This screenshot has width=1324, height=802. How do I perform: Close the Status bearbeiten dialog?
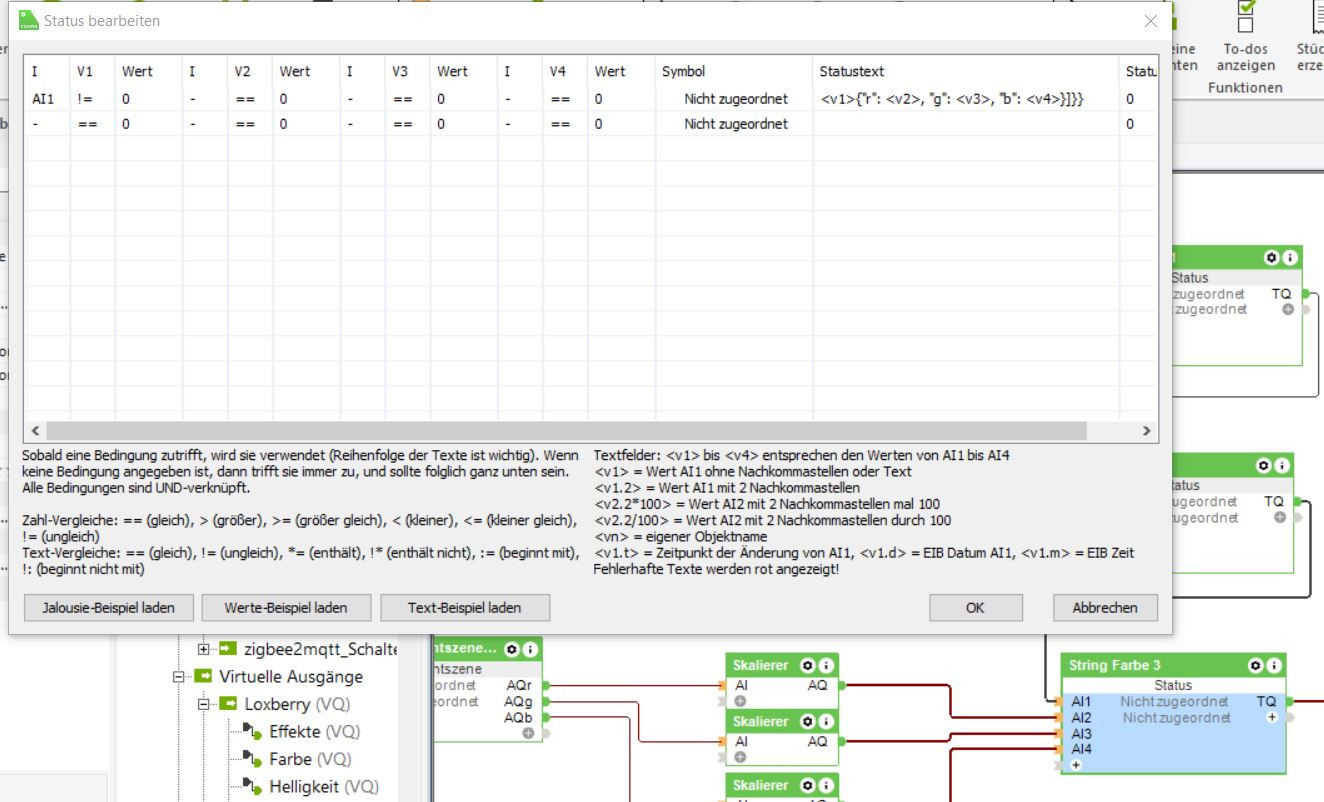pyautogui.click(x=1150, y=20)
